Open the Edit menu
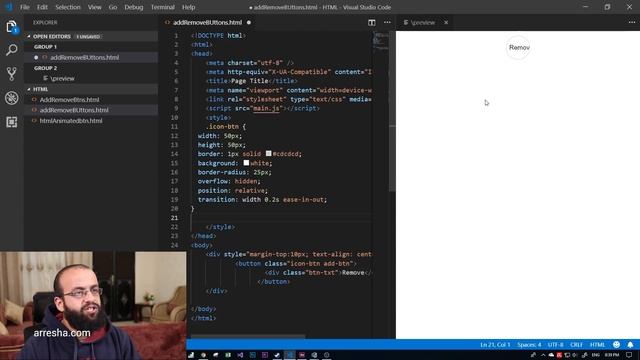The width and height of the screenshot is (640, 360). [x=42, y=7]
